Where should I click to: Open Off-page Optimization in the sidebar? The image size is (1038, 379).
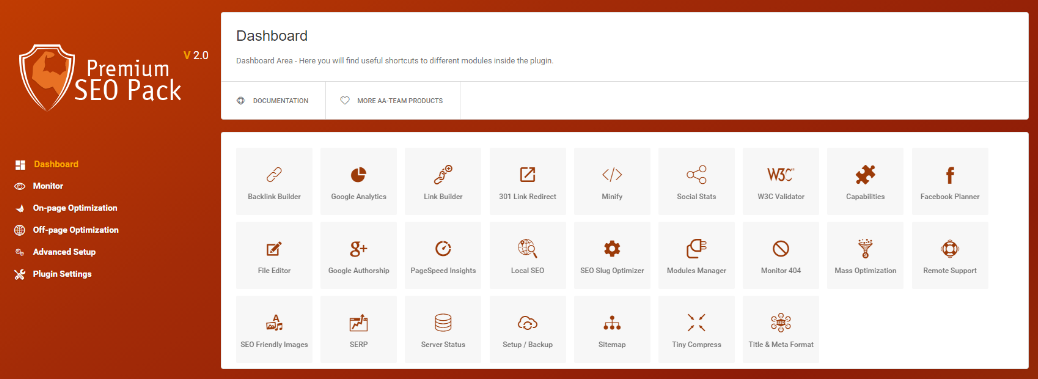click(x=67, y=230)
